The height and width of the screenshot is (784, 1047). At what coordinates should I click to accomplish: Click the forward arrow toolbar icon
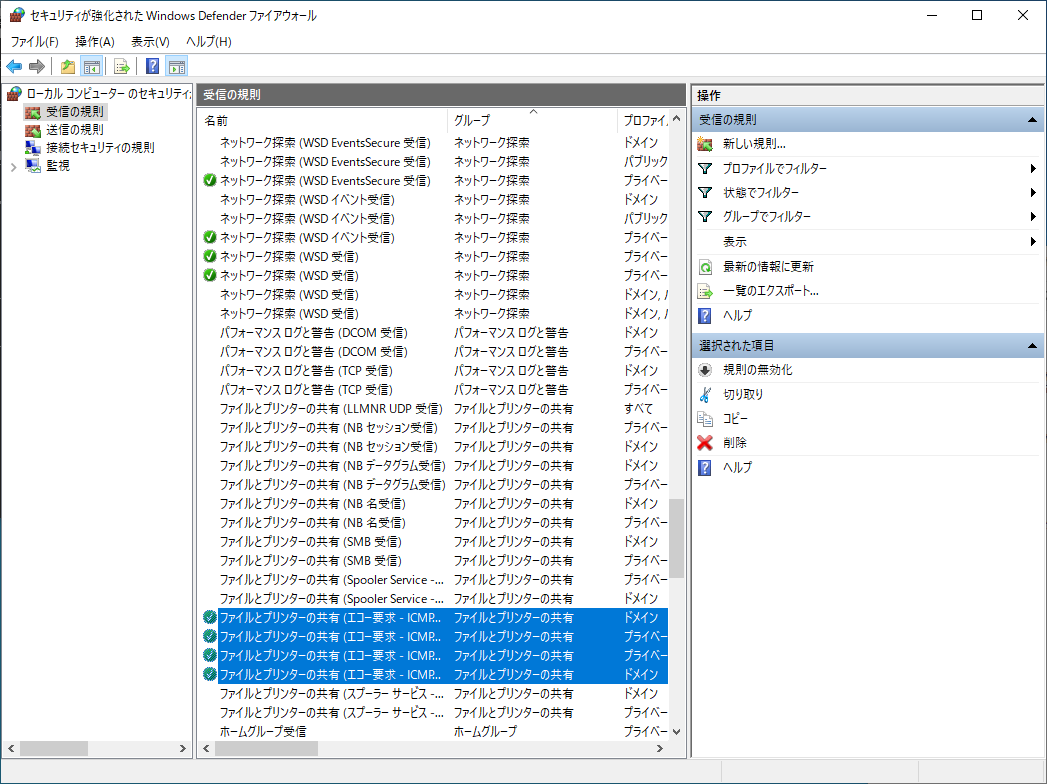pos(37,66)
